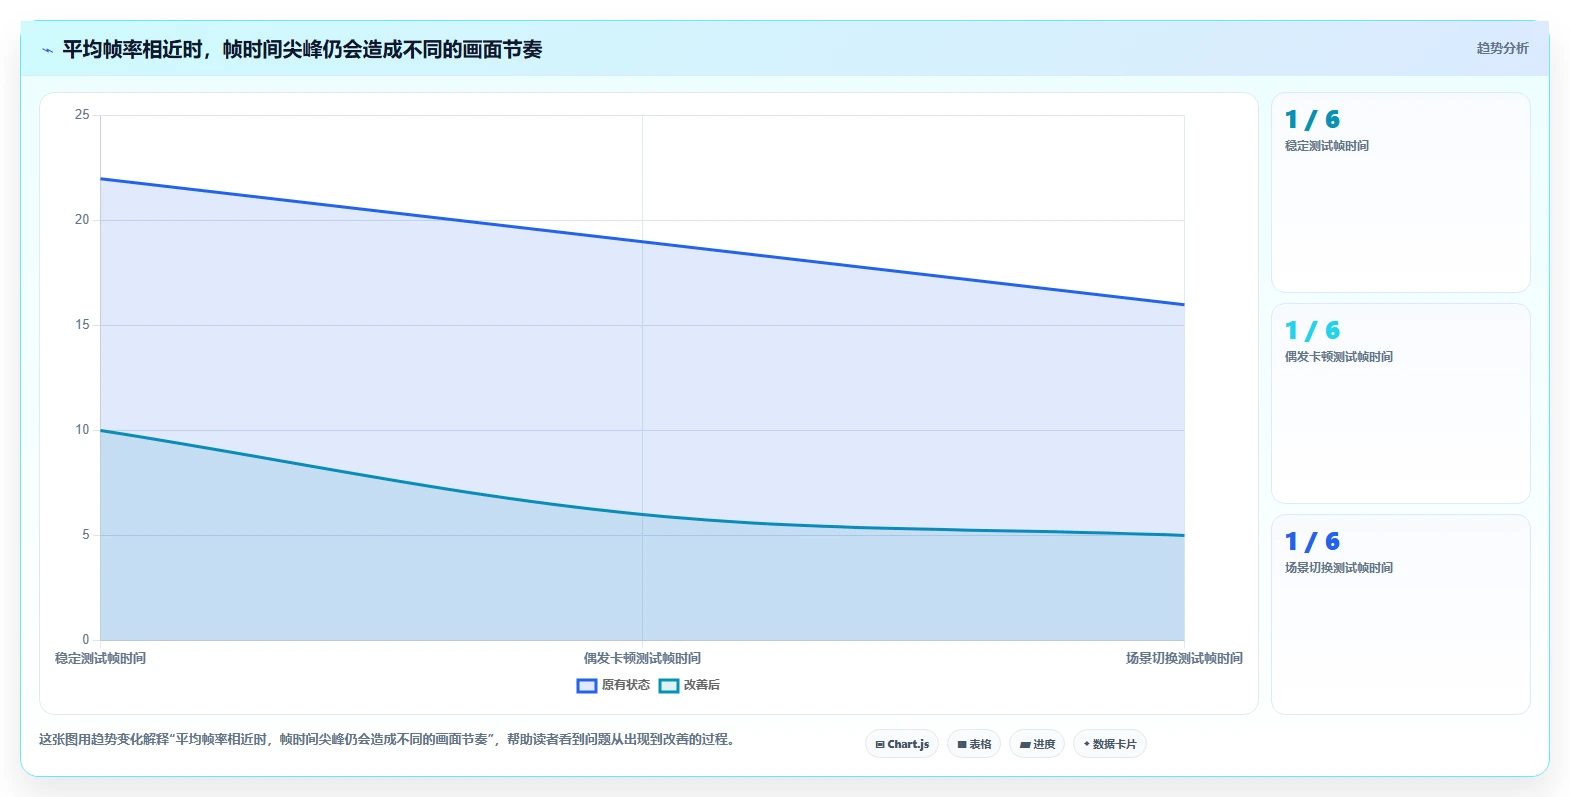Click the y-axis value 25
The image size is (1570, 797).
click(x=82, y=115)
